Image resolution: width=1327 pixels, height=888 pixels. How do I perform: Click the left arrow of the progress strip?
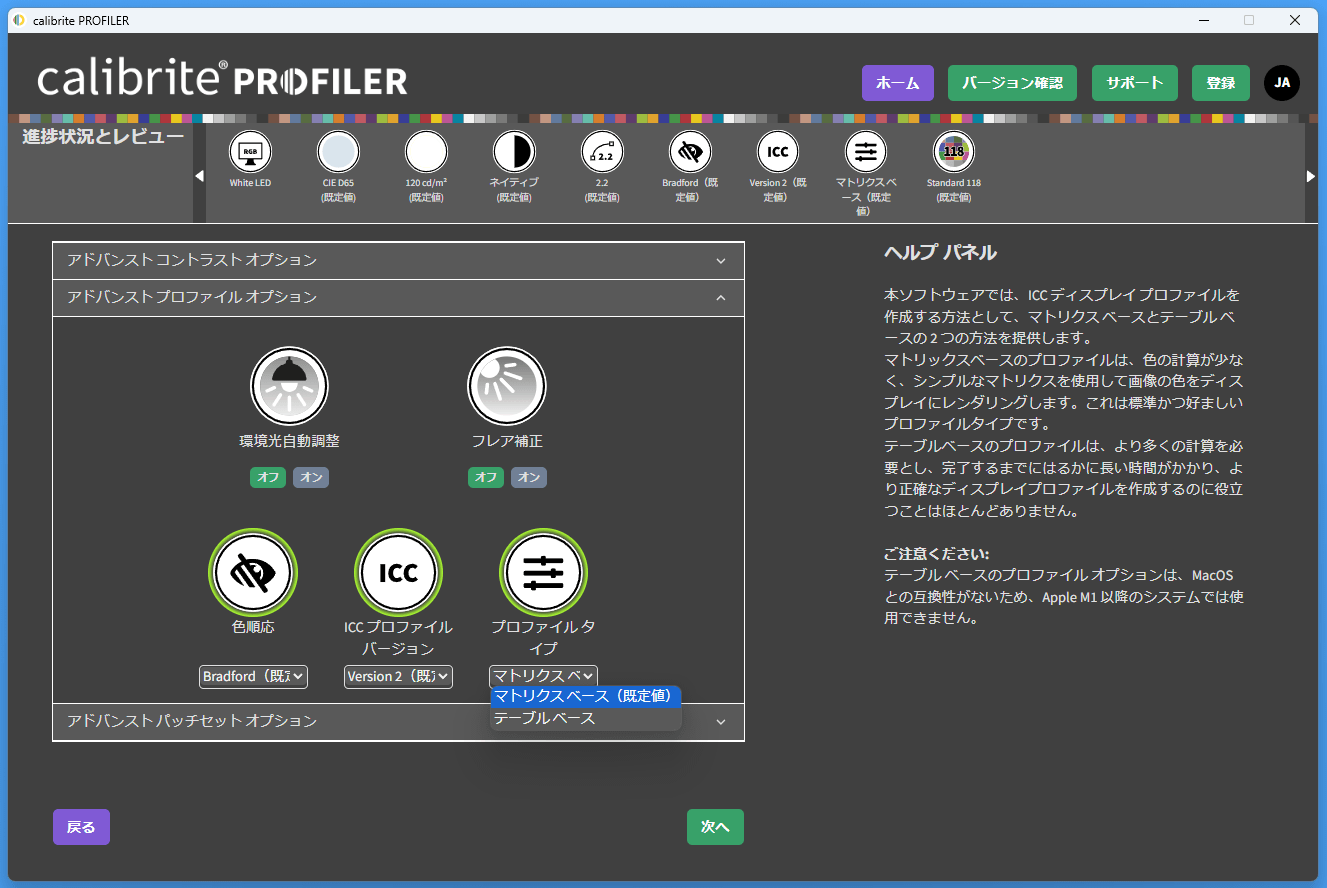coord(199,175)
